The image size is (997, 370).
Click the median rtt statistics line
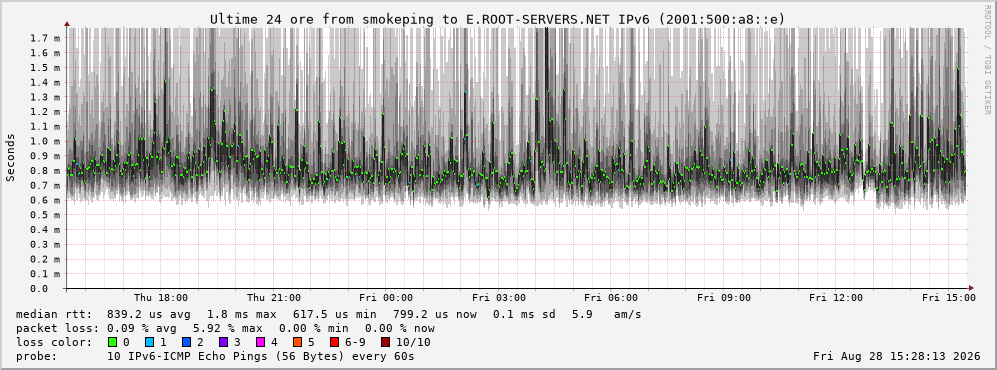[329, 315]
